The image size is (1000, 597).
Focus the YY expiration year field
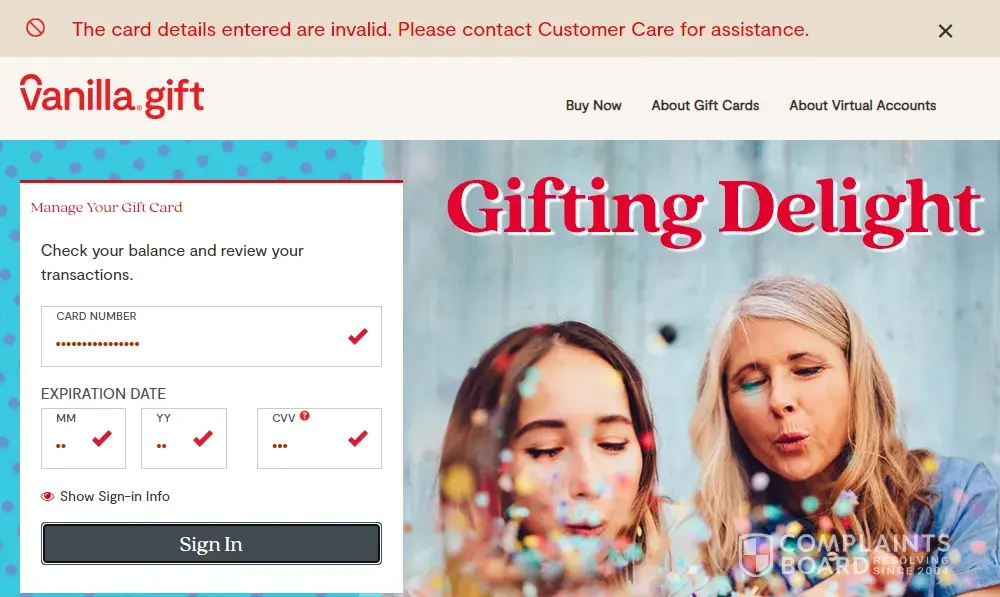[184, 438]
